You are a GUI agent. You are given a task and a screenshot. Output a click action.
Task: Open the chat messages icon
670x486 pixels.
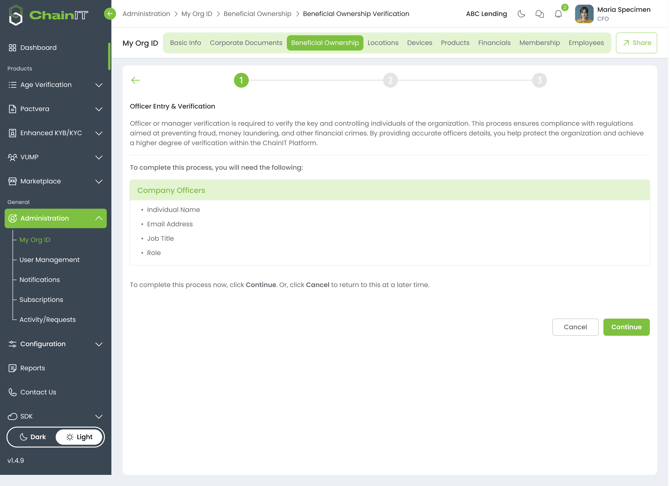click(540, 14)
